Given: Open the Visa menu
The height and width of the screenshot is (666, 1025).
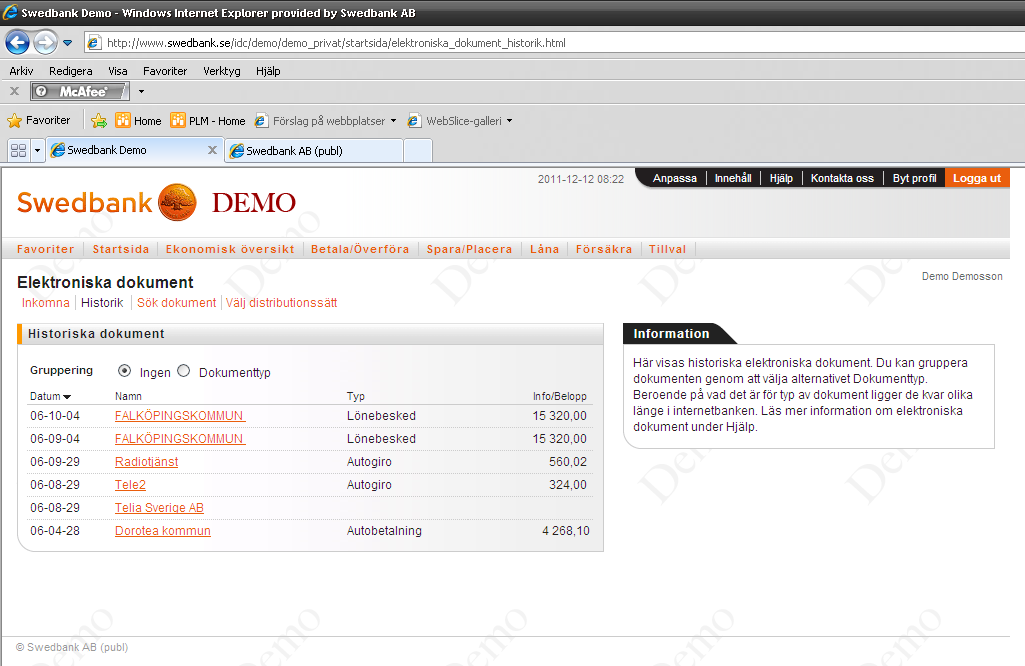Looking at the screenshot, I should tap(118, 71).
